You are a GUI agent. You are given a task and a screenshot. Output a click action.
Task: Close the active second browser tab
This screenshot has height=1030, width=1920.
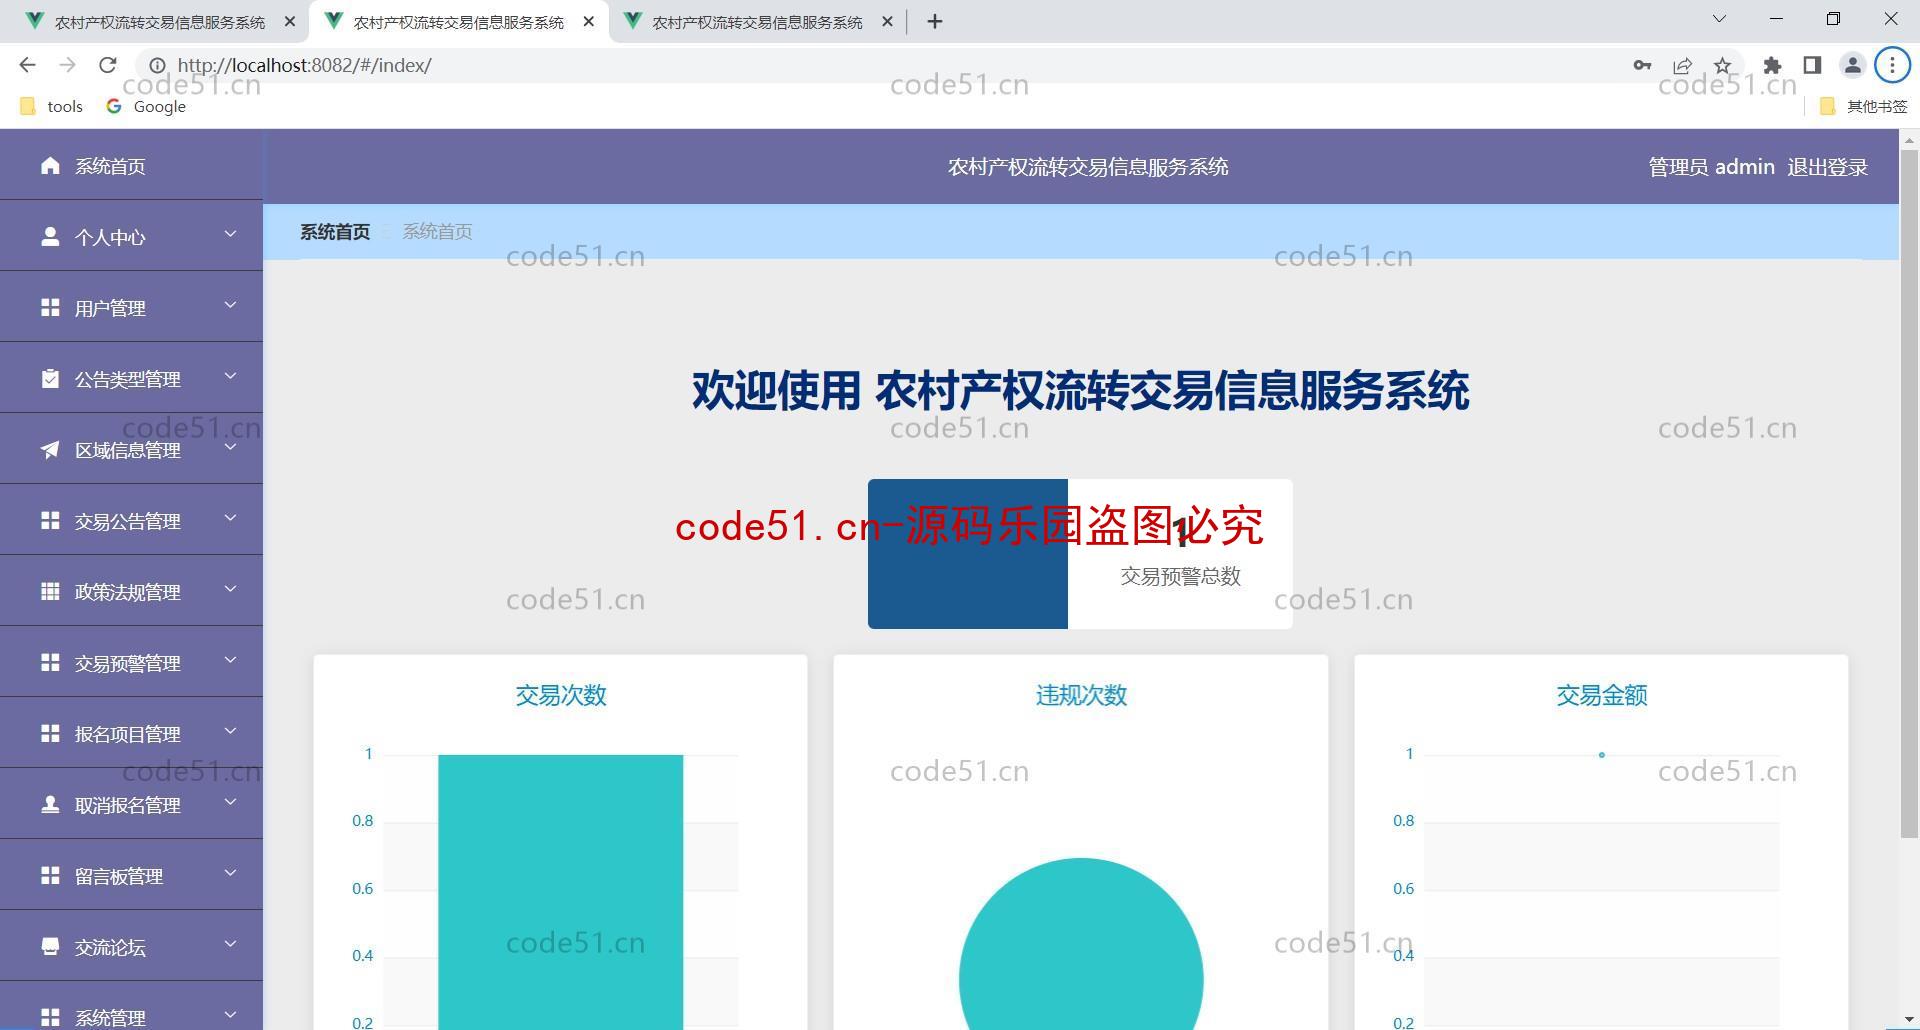tap(589, 21)
